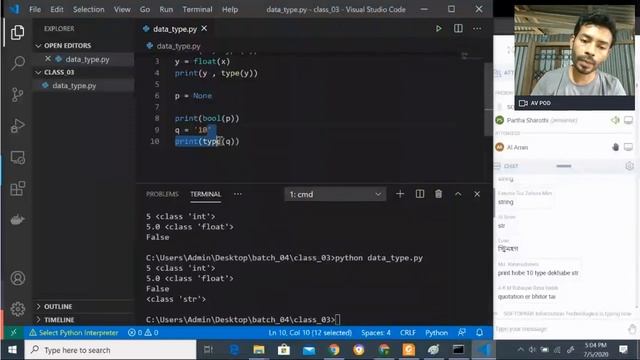
Task: Open the Terminal menu
Action: pyautogui.click(x=197, y=9)
